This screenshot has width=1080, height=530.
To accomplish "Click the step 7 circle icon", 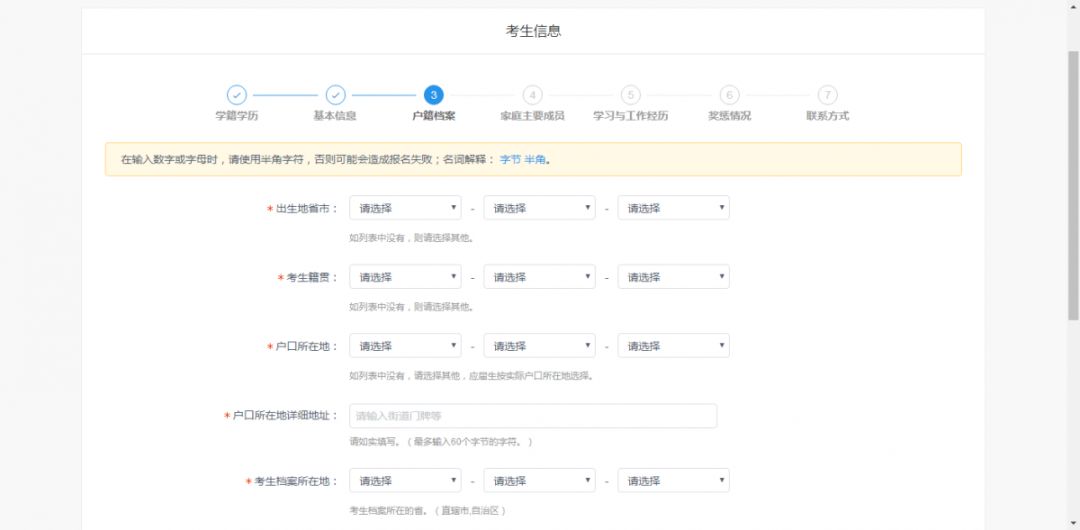I will coord(828,95).
